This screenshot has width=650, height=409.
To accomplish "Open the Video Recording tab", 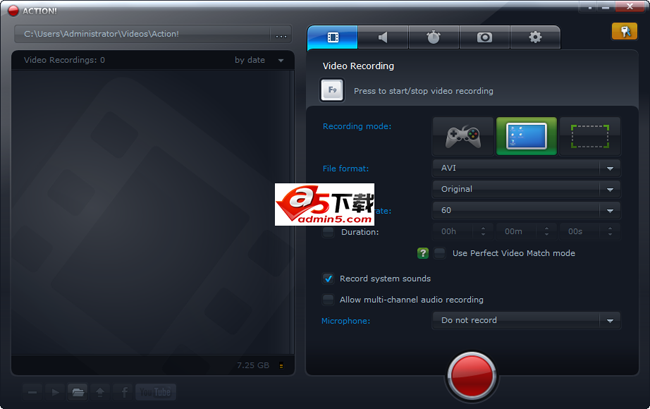I will coord(332,37).
